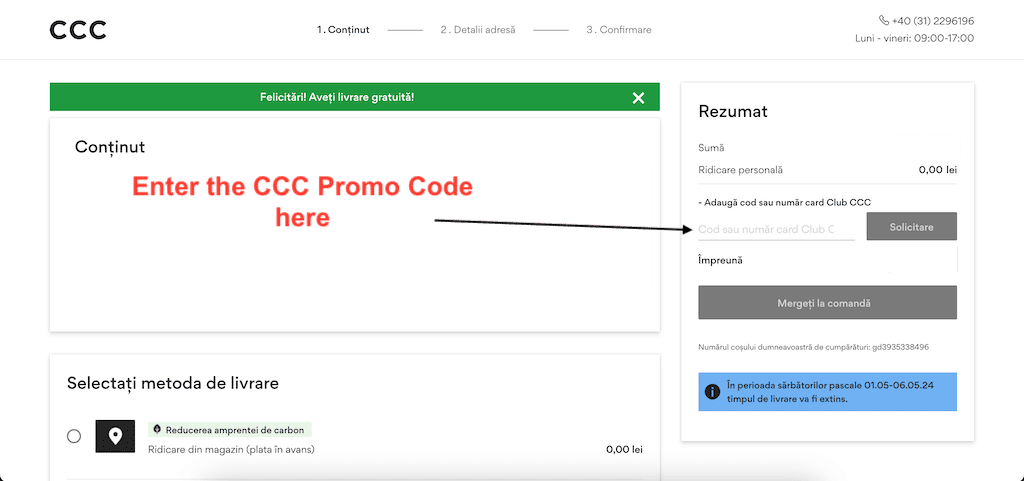The height and width of the screenshot is (481, 1024).
Task: Click the map pin store pickup icon
Action: pos(115,436)
